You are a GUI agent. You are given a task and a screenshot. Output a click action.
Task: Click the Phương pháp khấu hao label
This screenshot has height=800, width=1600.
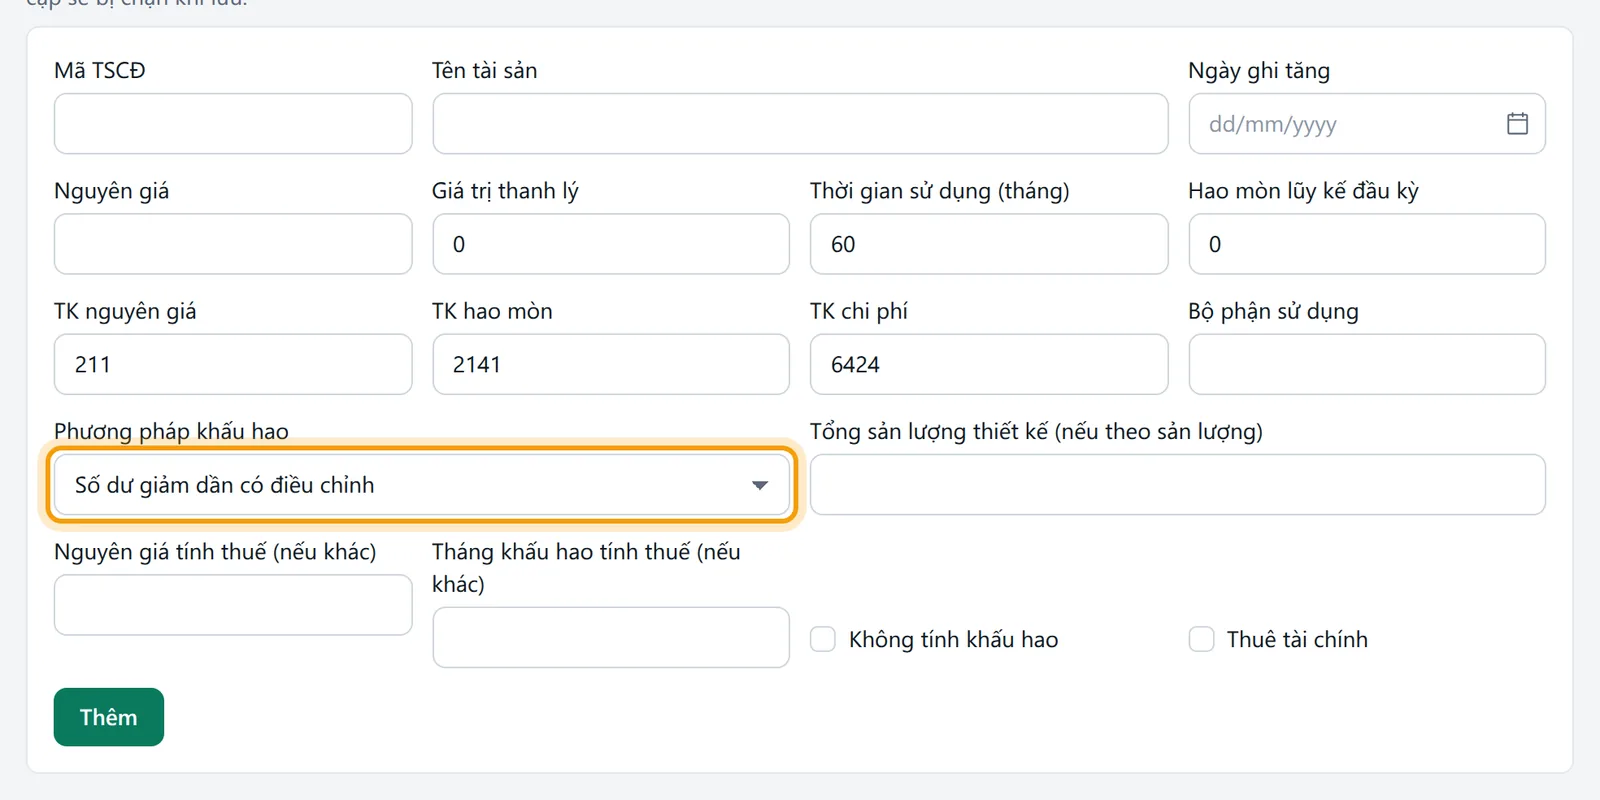tap(171, 431)
